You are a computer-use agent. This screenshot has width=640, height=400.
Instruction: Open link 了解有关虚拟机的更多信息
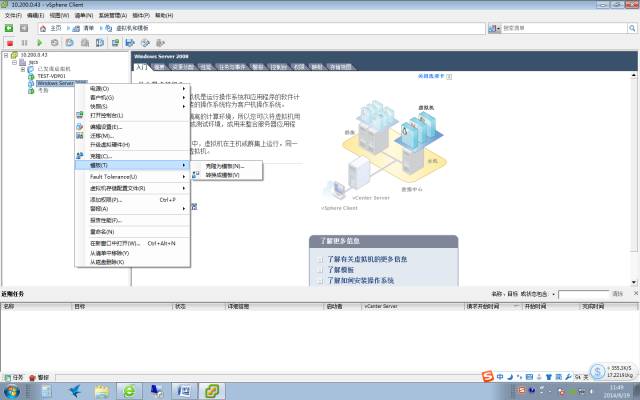click(367, 259)
